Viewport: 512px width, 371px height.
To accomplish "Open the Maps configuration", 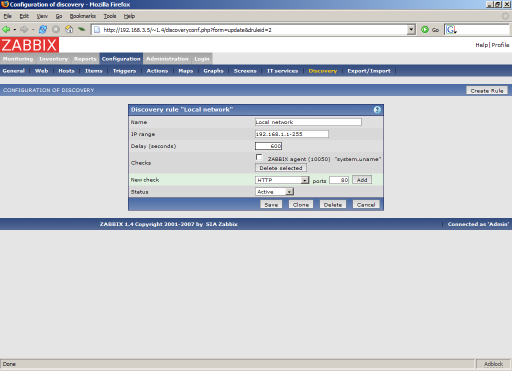I will click(x=186, y=71).
